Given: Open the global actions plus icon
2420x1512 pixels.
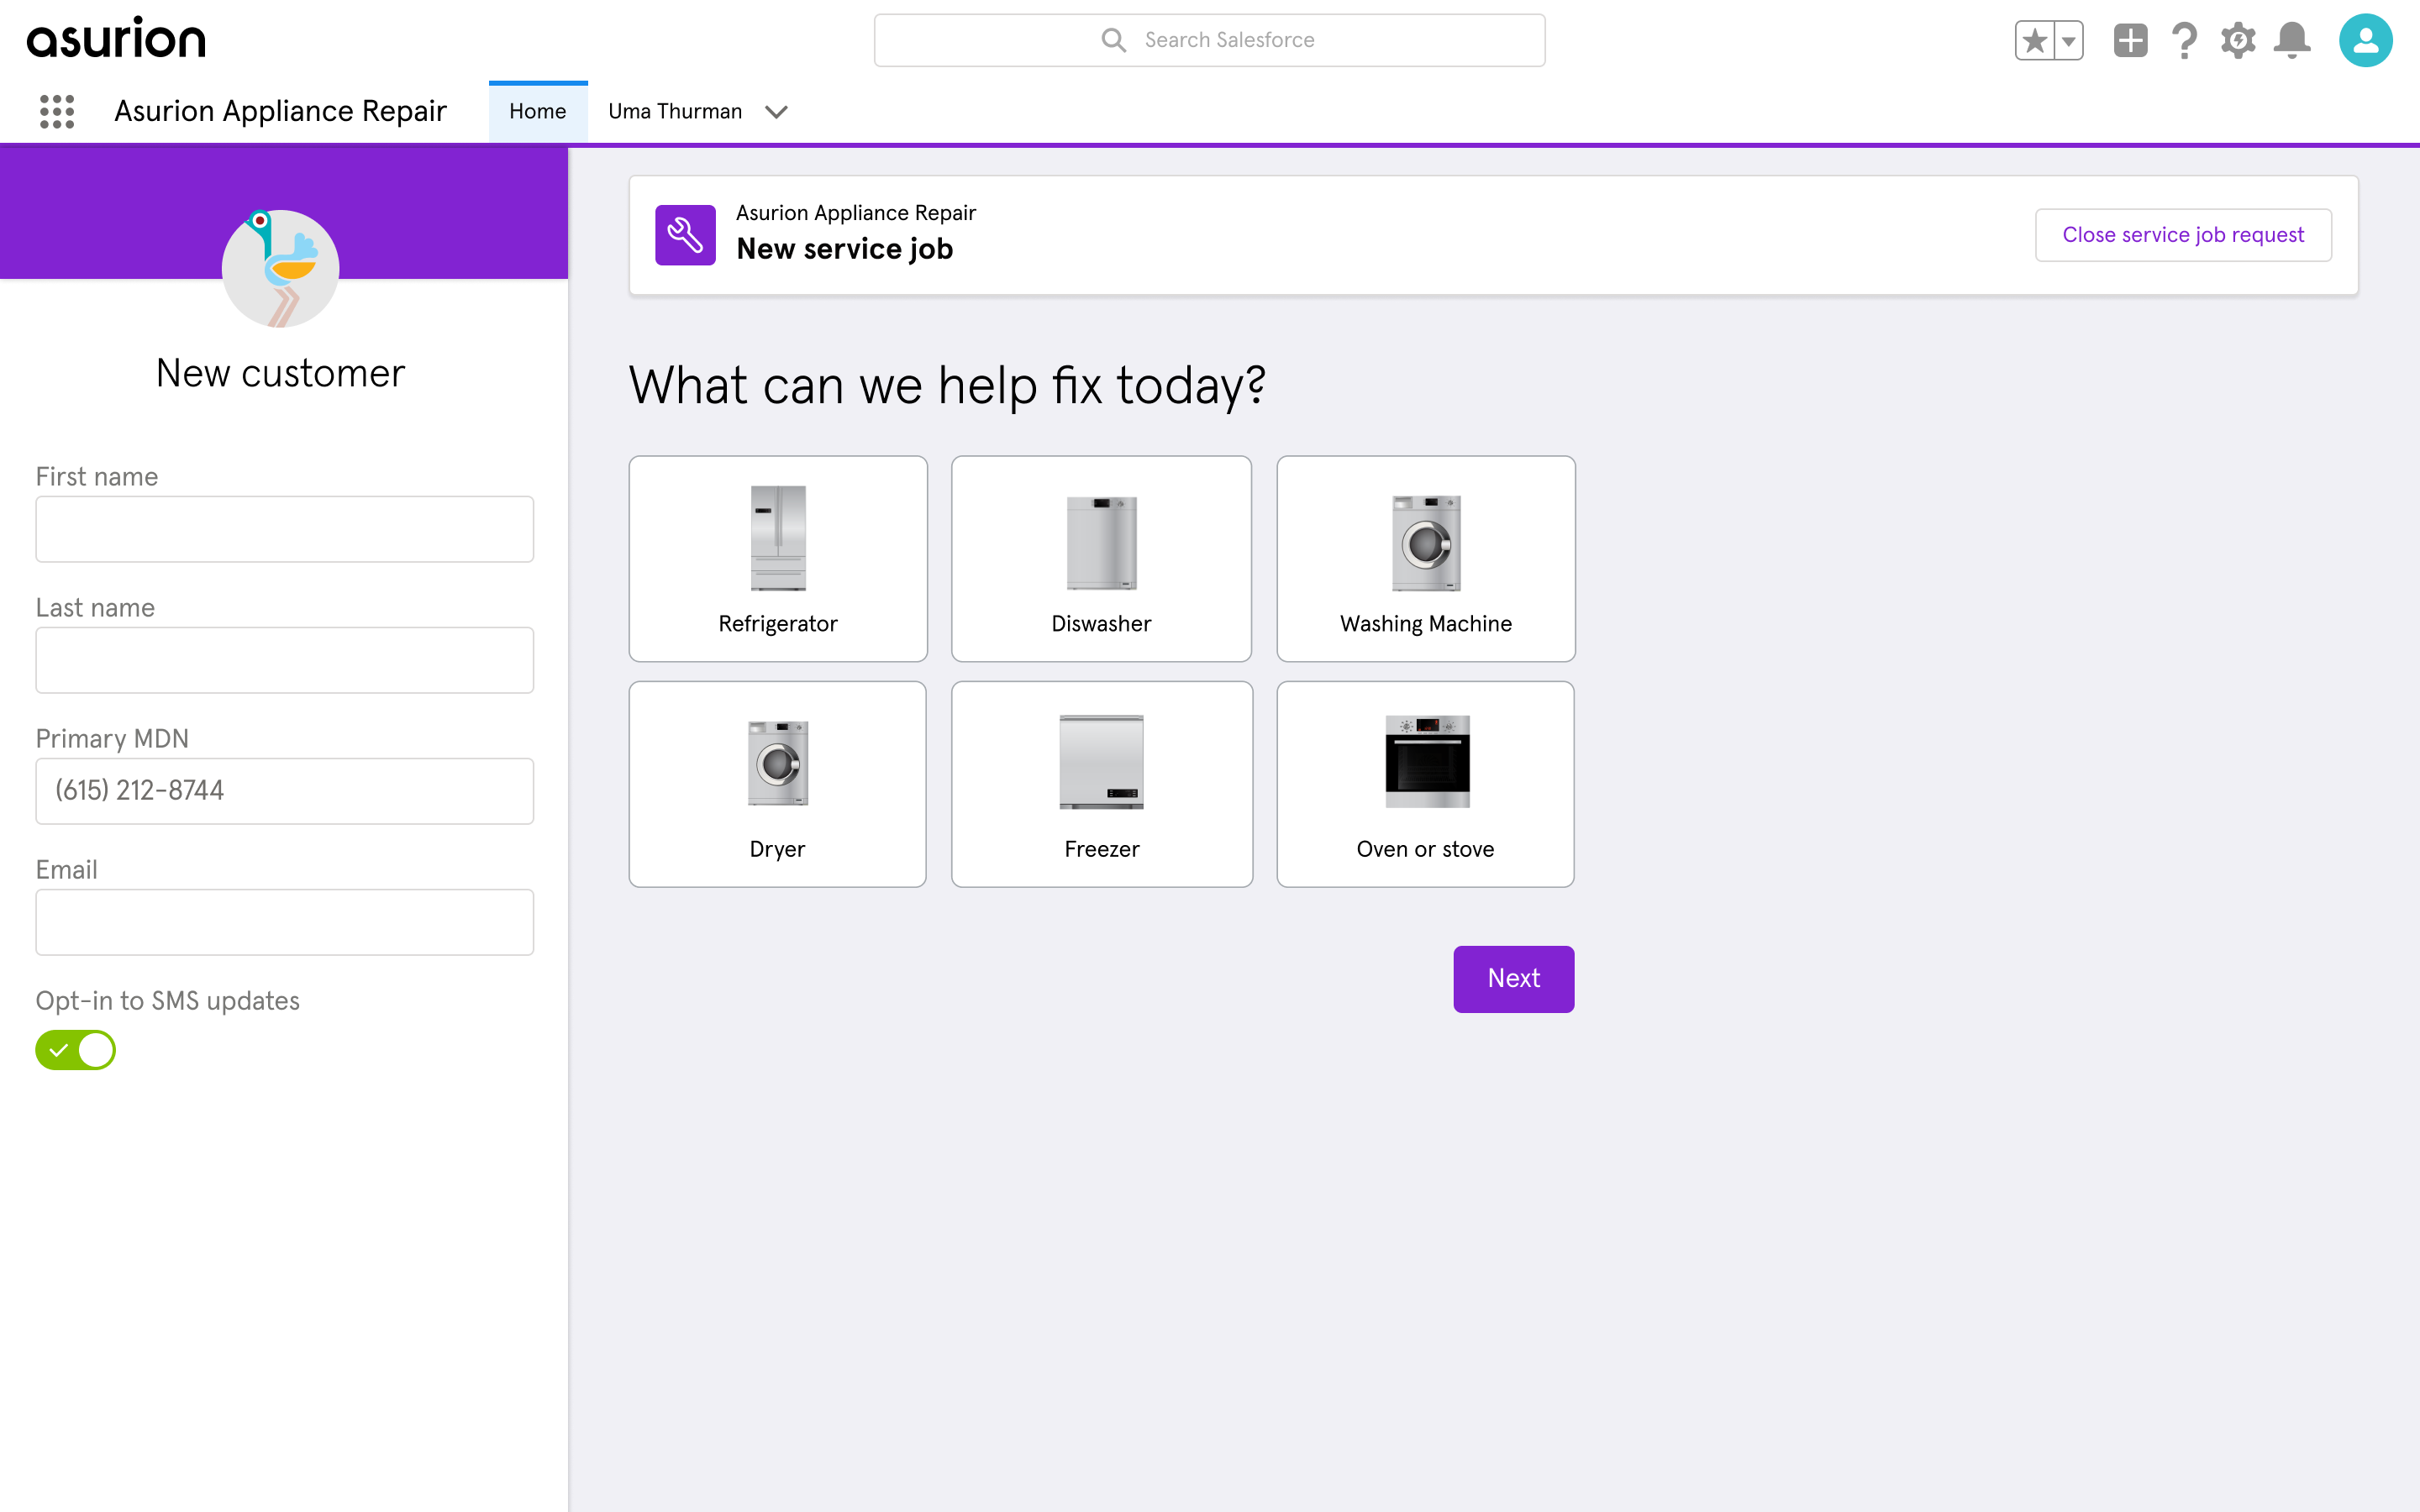Looking at the screenshot, I should pos(2130,41).
